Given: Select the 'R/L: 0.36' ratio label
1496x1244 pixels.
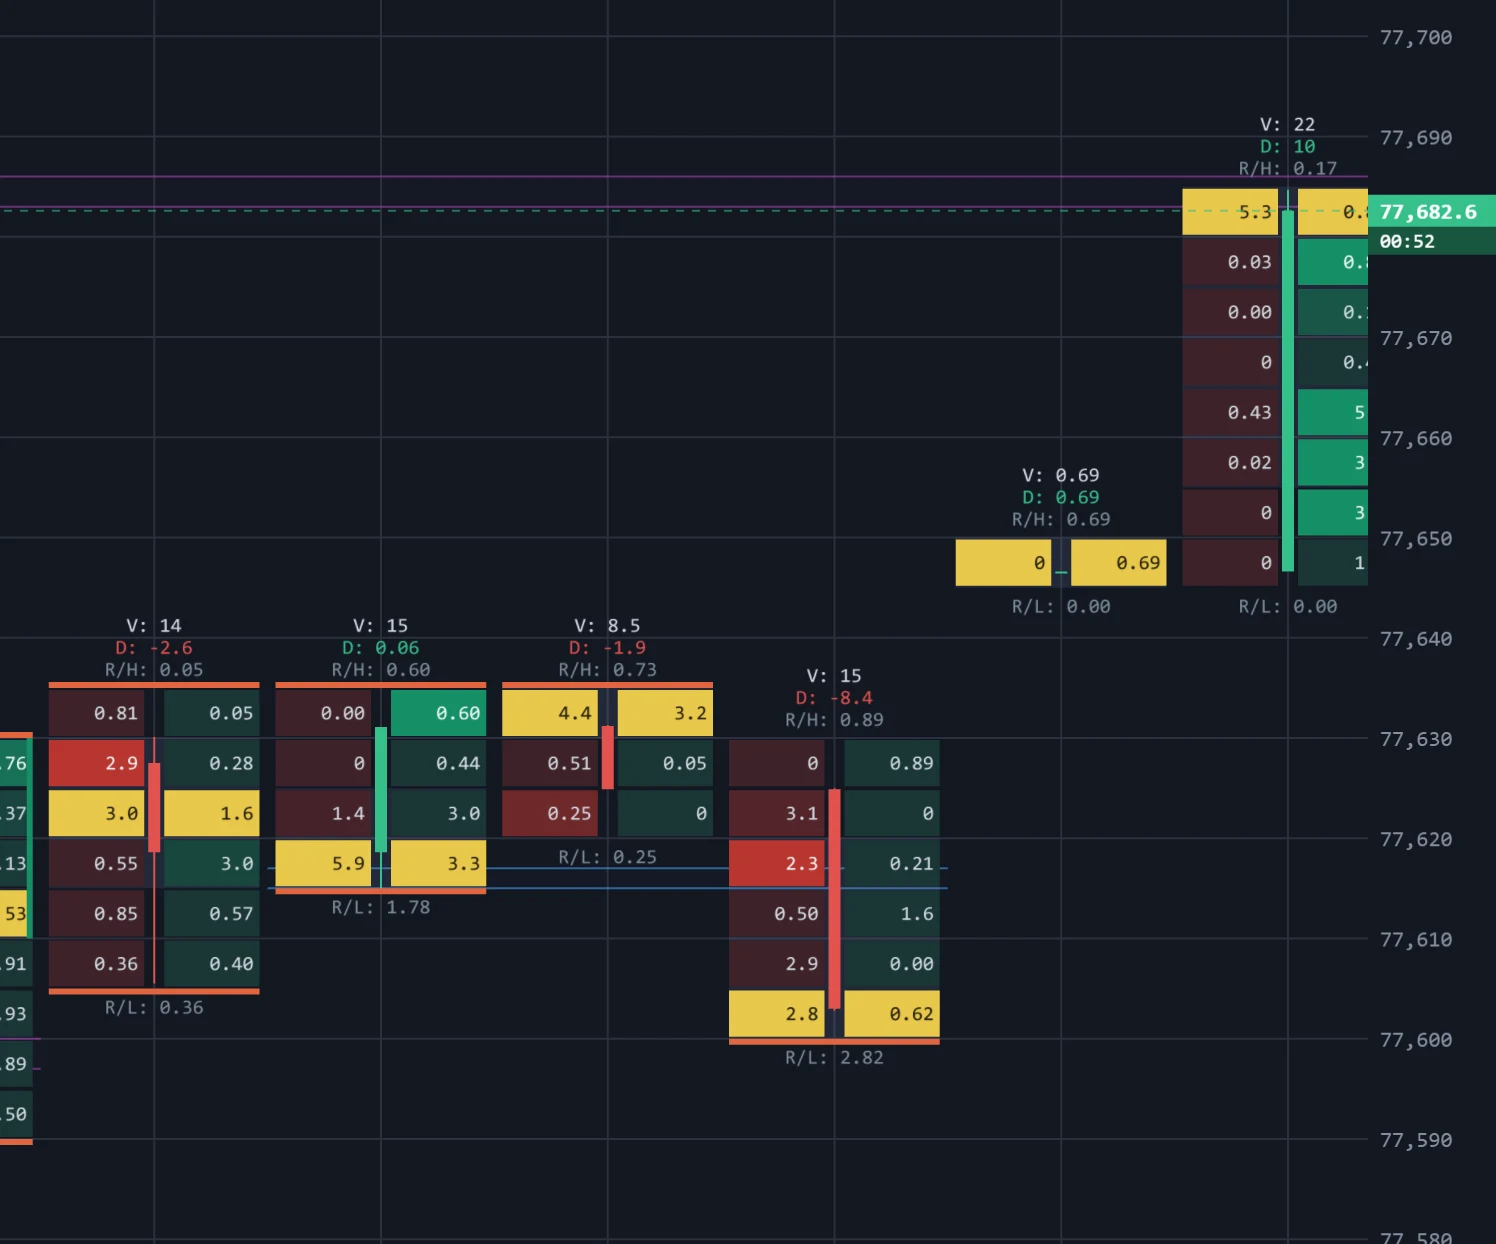Looking at the screenshot, I should tap(154, 1007).
